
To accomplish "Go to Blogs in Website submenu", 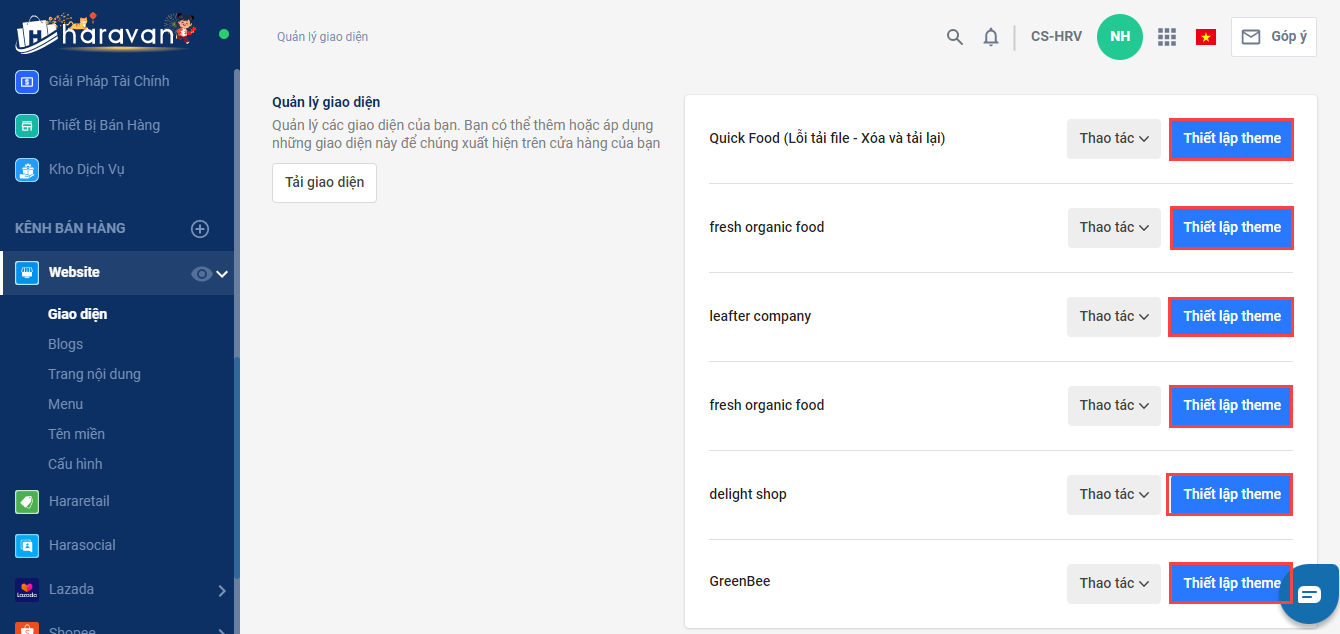I will point(65,344).
